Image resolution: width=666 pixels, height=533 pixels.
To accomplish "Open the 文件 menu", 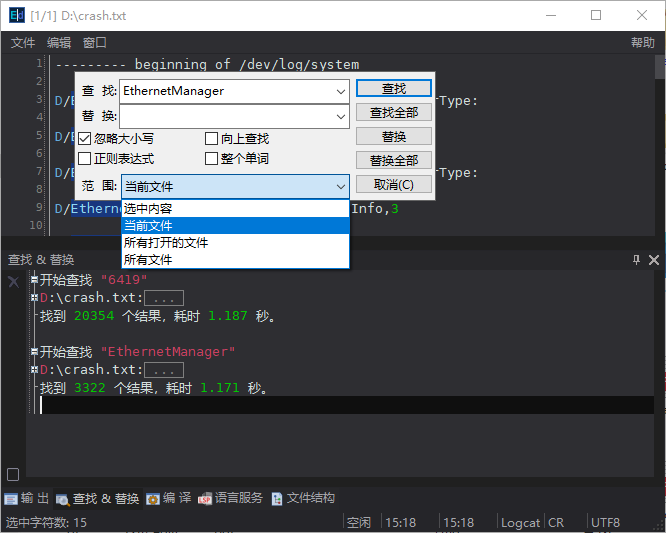I will [x=23, y=42].
